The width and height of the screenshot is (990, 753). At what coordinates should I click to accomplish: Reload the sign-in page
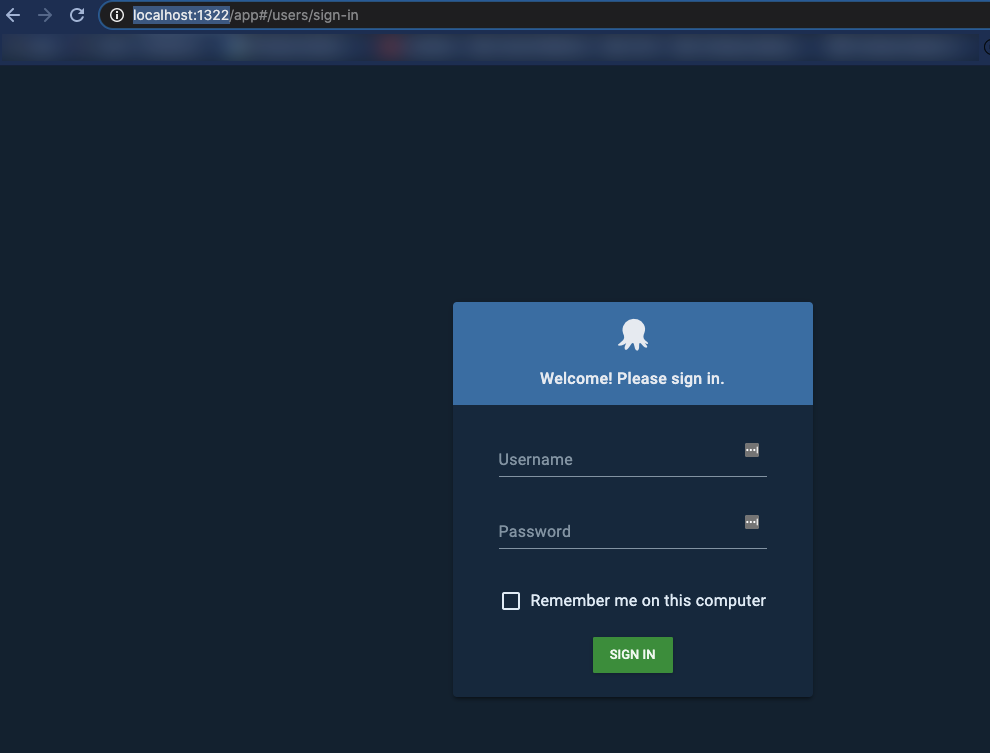(x=77, y=15)
